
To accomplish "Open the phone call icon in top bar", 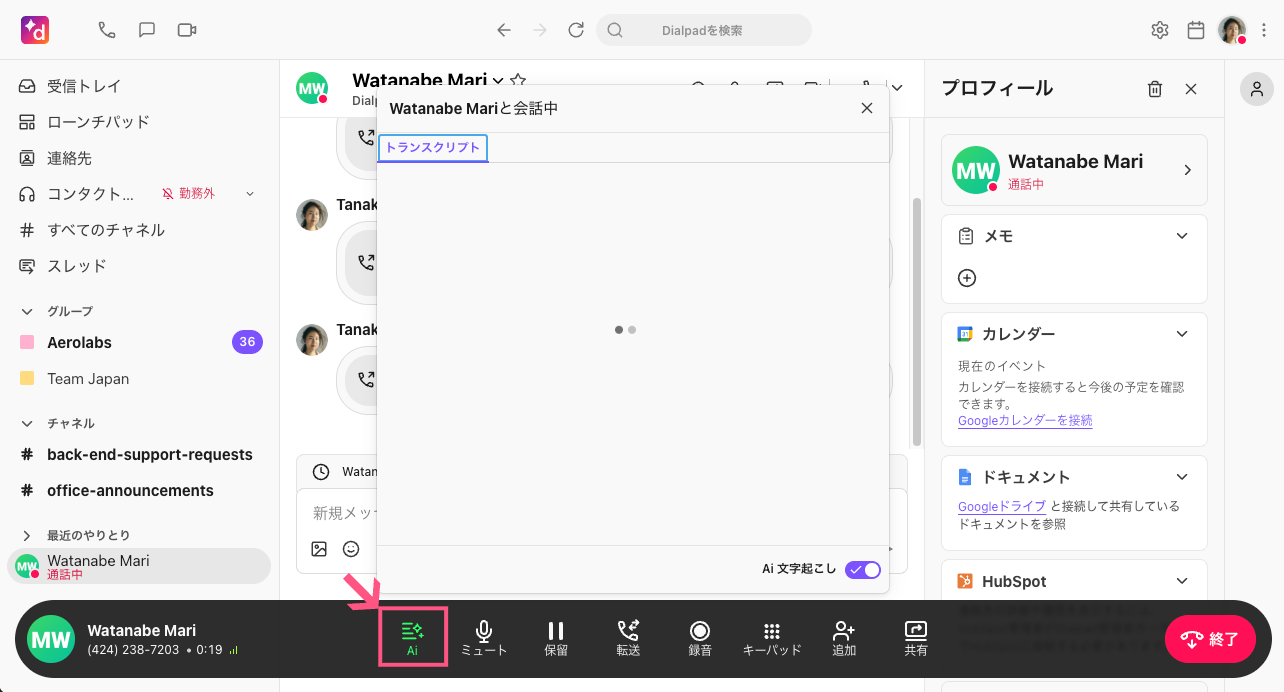I will (107, 30).
